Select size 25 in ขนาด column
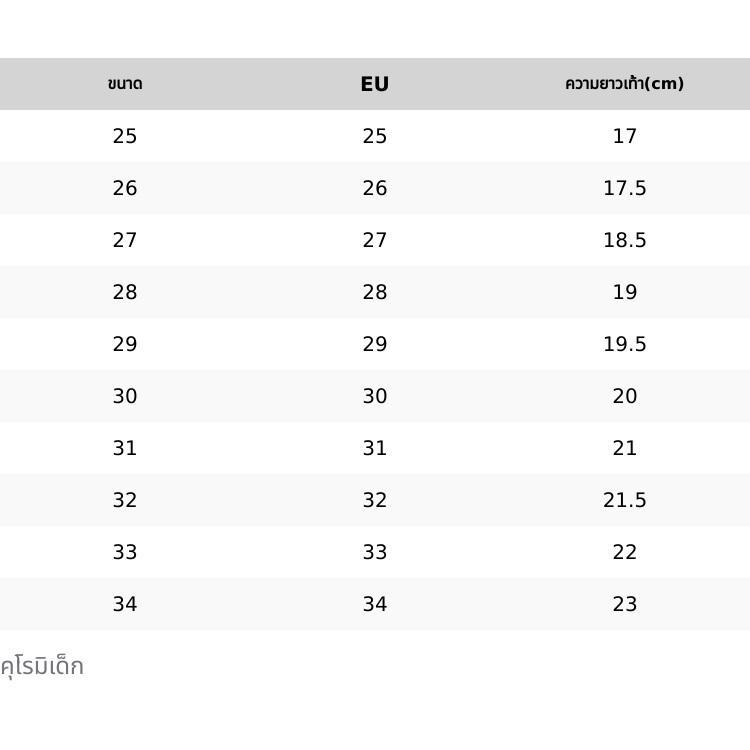Image resolution: width=750 pixels, height=750 pixels. point(125,136)
